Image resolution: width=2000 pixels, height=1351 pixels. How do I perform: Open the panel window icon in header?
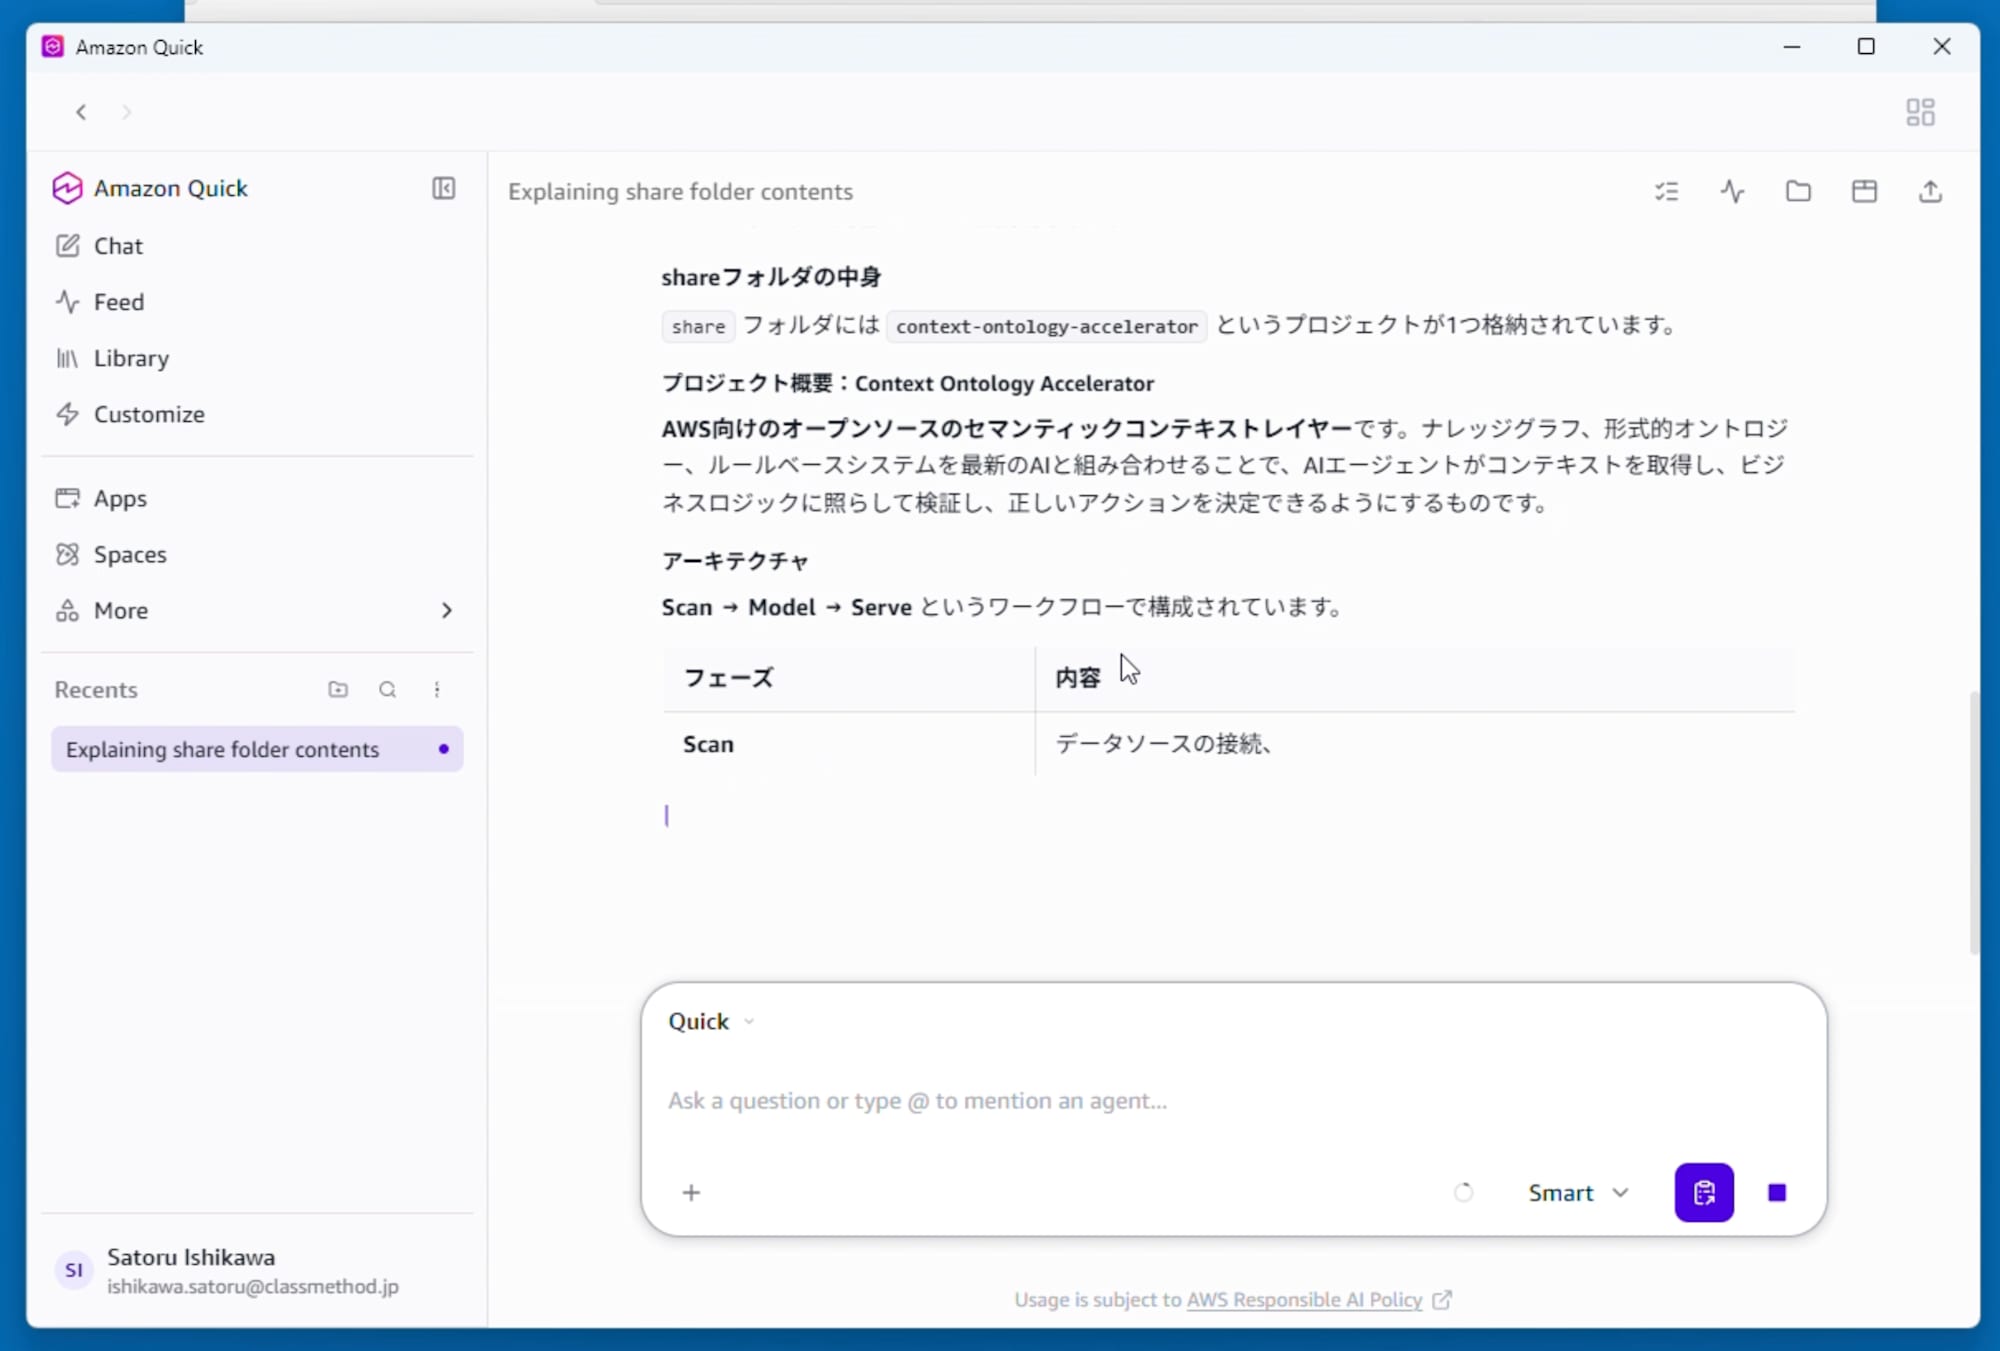coord(1864,191)
